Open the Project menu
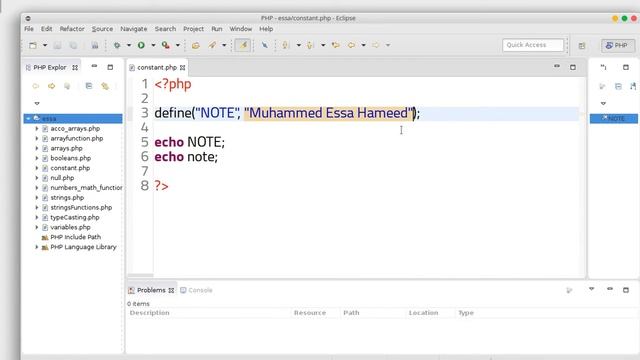Screen dimensions: 640x360 click(x=193, y=29)
